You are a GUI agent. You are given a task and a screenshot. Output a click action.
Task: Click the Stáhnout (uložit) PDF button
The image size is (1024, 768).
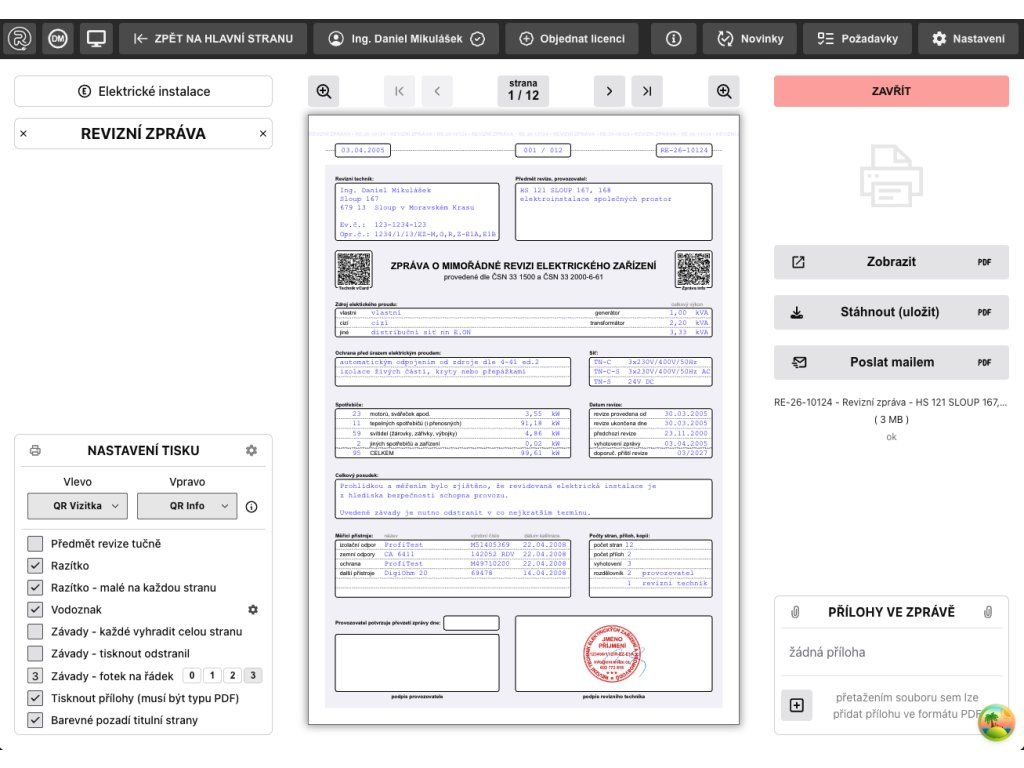891,312
